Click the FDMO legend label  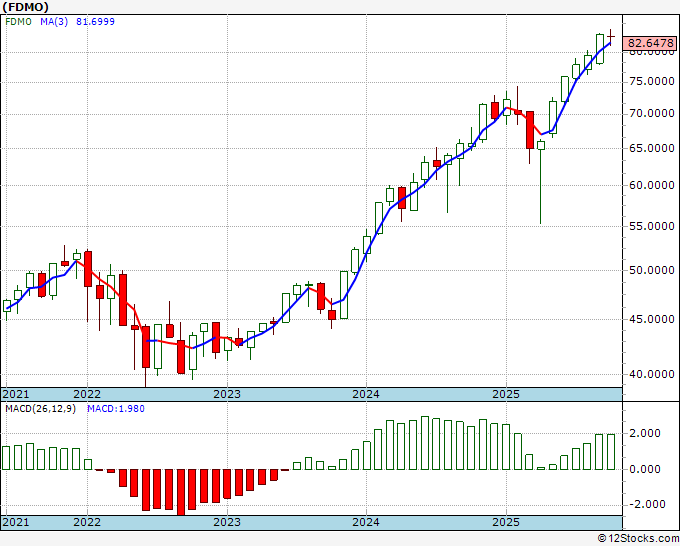18,22
